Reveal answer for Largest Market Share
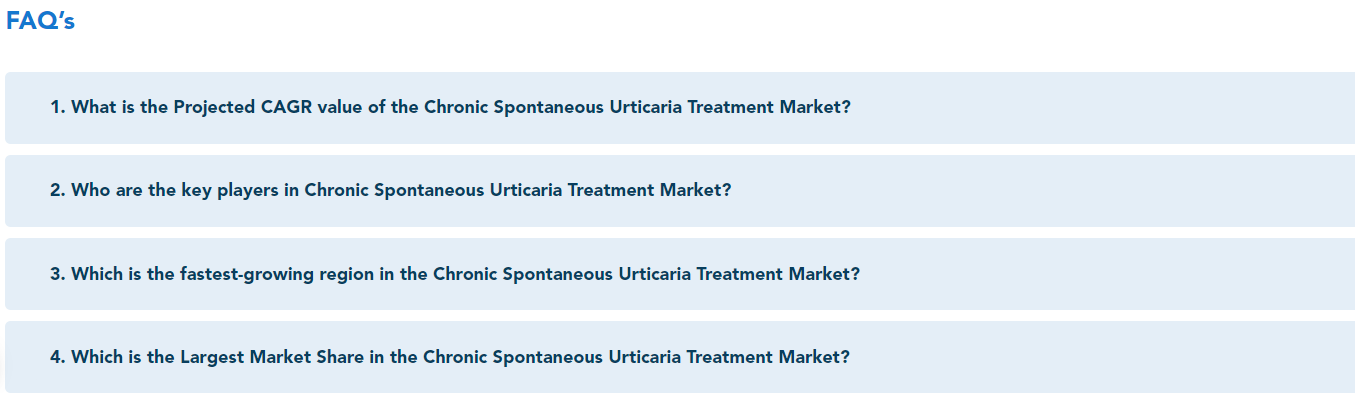This screenshot has width=1355, height=393. pos(680,356)
